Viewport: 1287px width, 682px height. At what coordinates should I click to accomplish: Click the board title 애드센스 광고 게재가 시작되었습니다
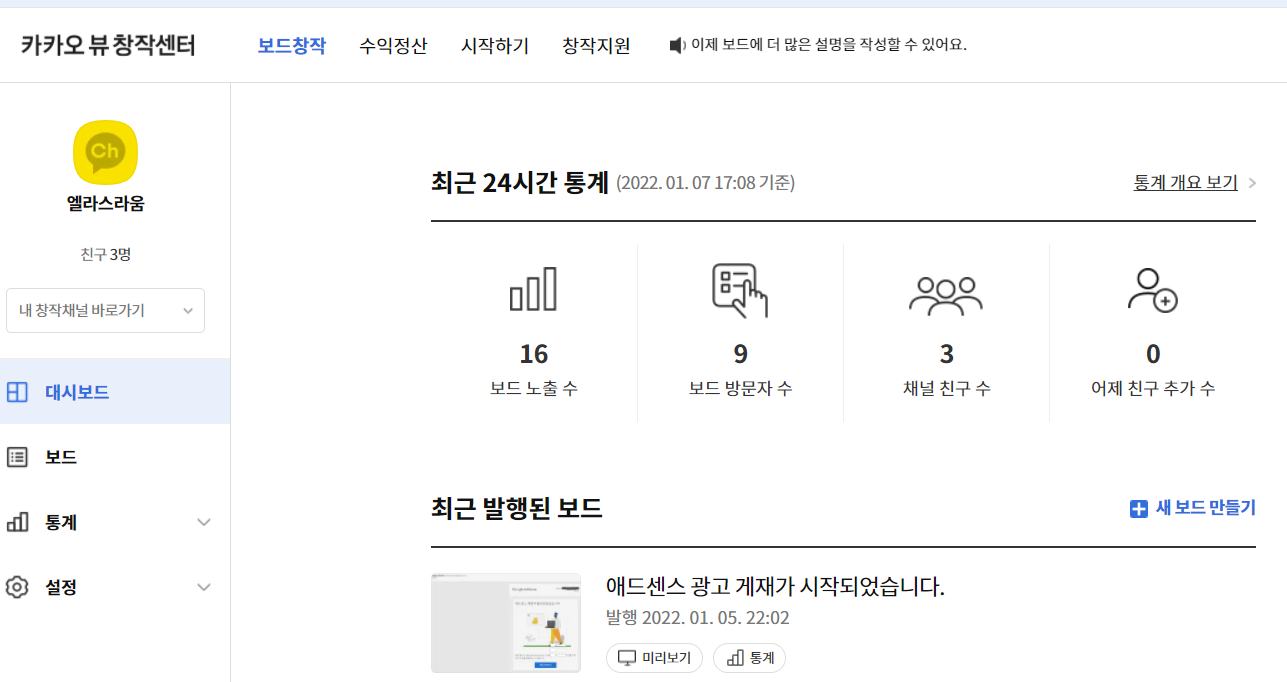click(x=775, y=586)
